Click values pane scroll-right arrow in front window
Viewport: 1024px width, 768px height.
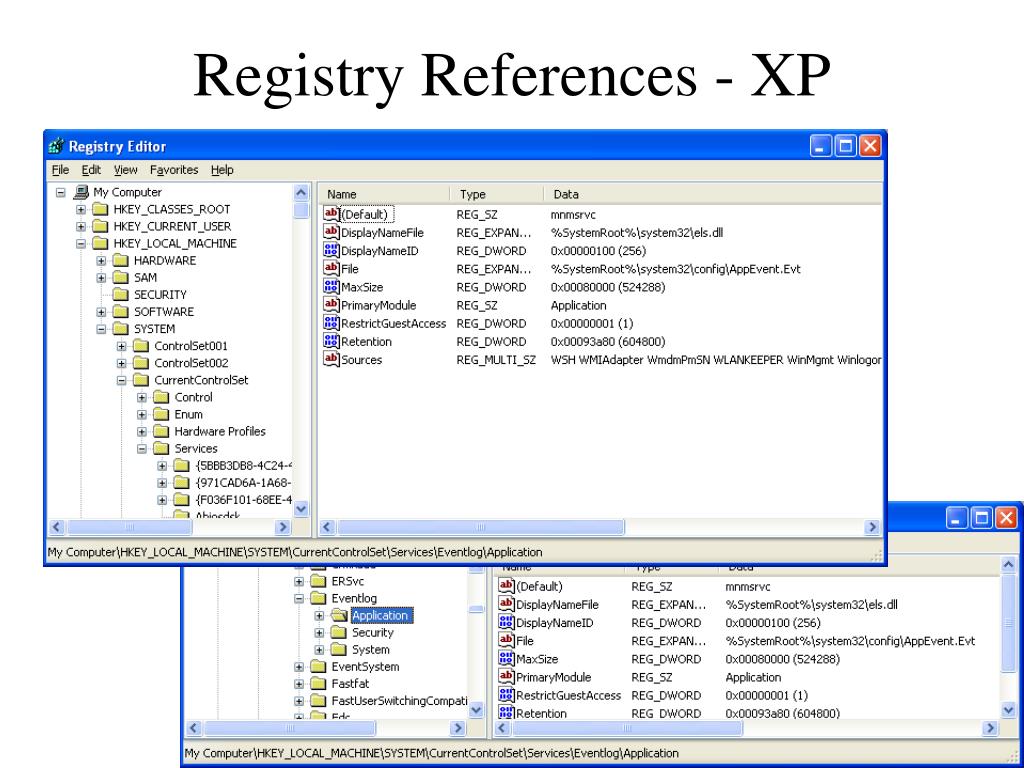[x=872, y=527]
